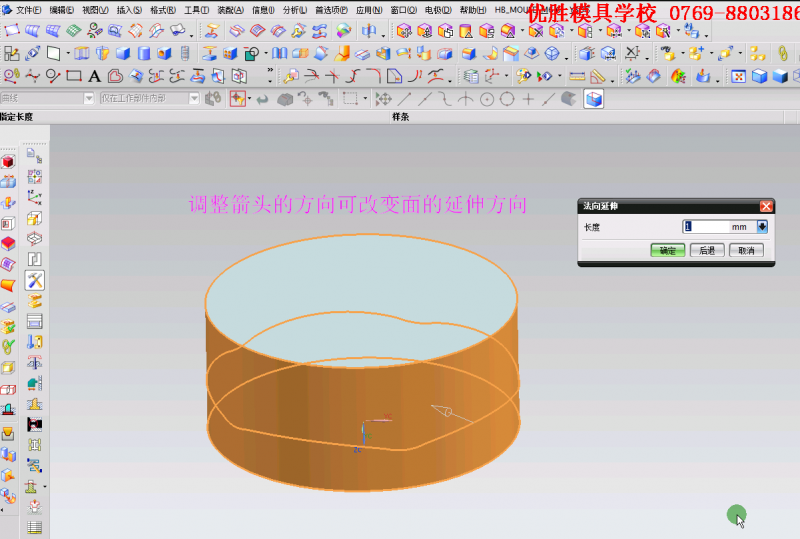Image resolution: width=800 pixels, height=539 pixels.
Task: Close the 法向延伸 dialog
Action: coord(766,206)
